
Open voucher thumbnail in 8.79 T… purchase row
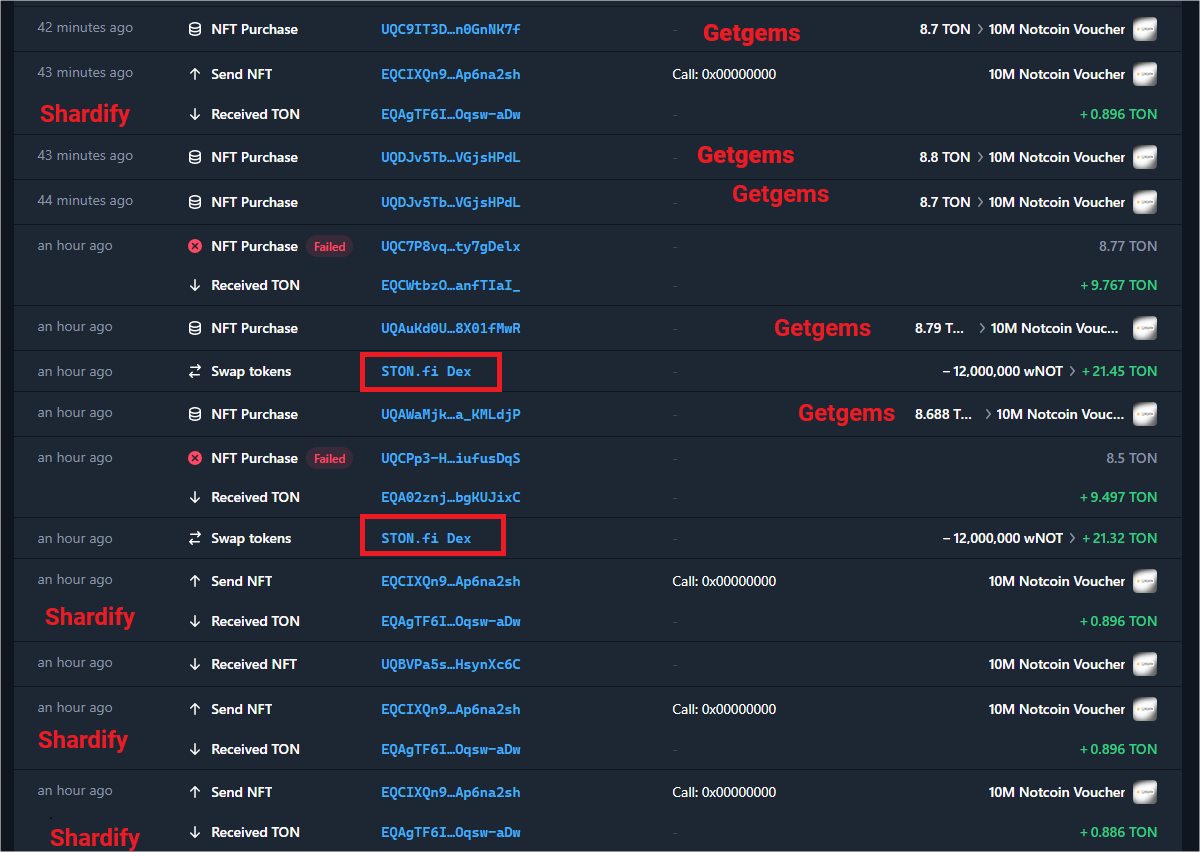pos(1145,328)
